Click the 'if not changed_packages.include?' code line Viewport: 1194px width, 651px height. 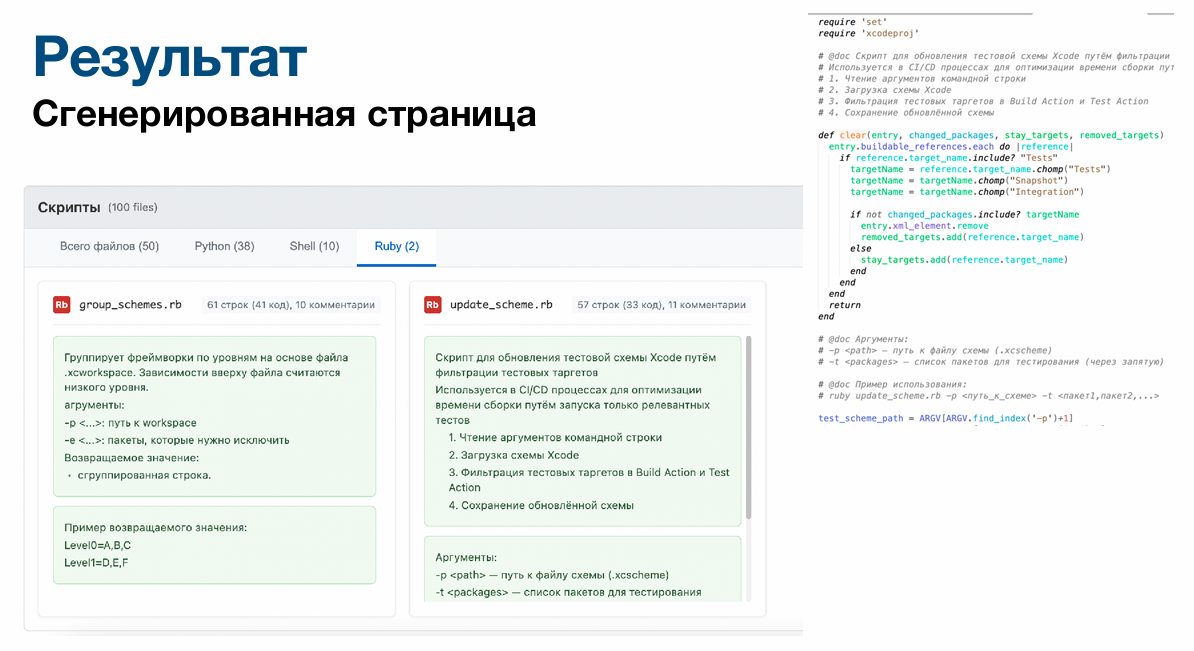964,214
